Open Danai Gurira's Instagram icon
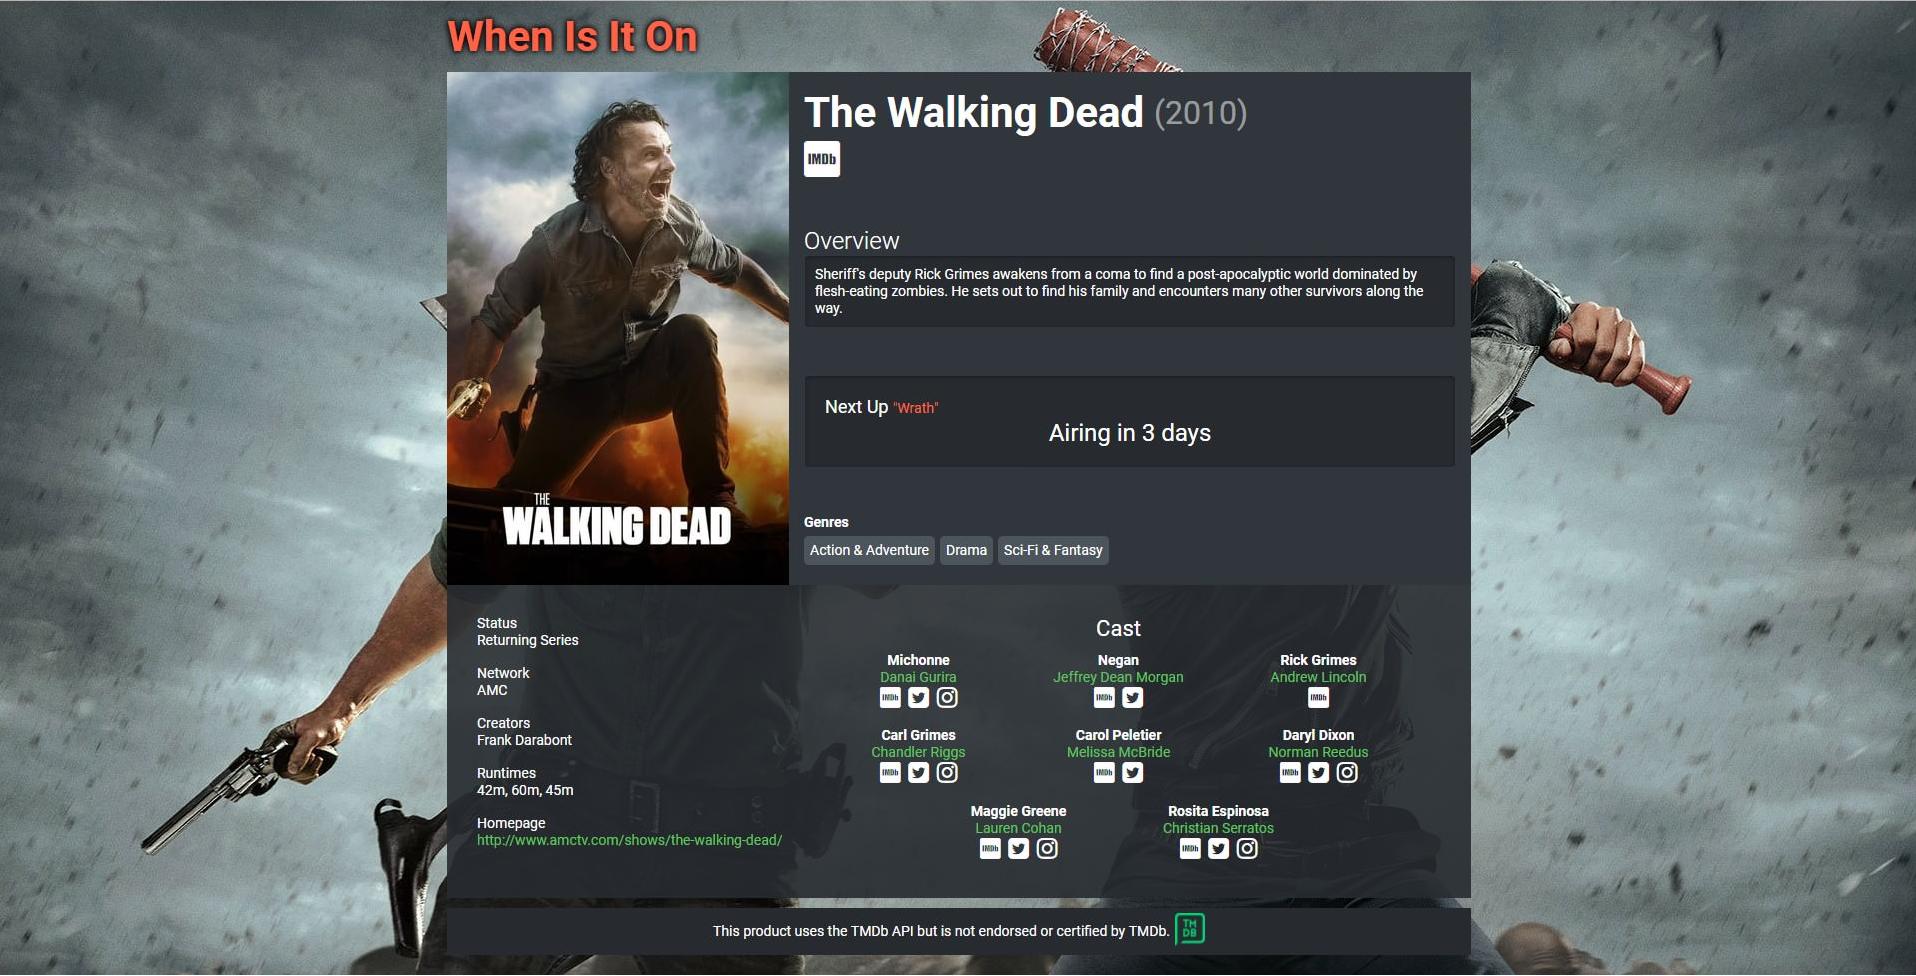 pyautogui.click(x=947, y=697)
